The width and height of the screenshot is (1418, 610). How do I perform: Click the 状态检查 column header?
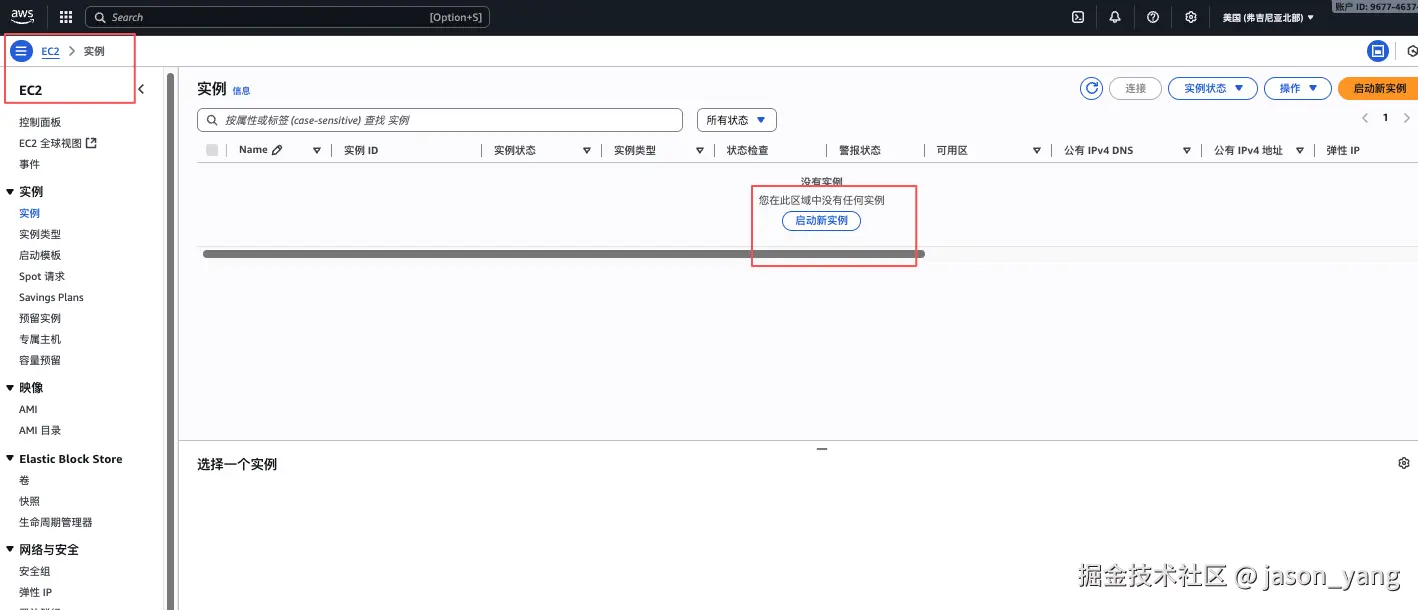pyautogui.click(x=747, y=150)
